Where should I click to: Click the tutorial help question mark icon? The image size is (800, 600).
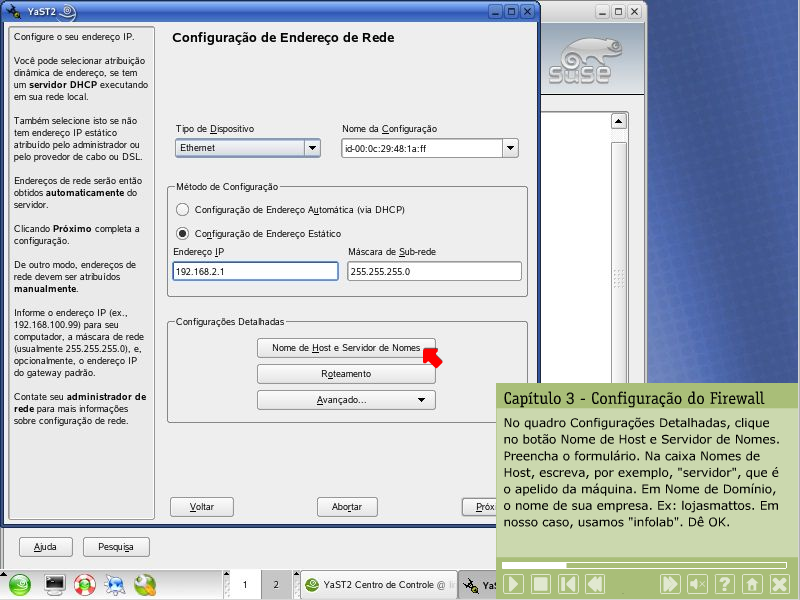pyautogui.click(x=724, y=584)
